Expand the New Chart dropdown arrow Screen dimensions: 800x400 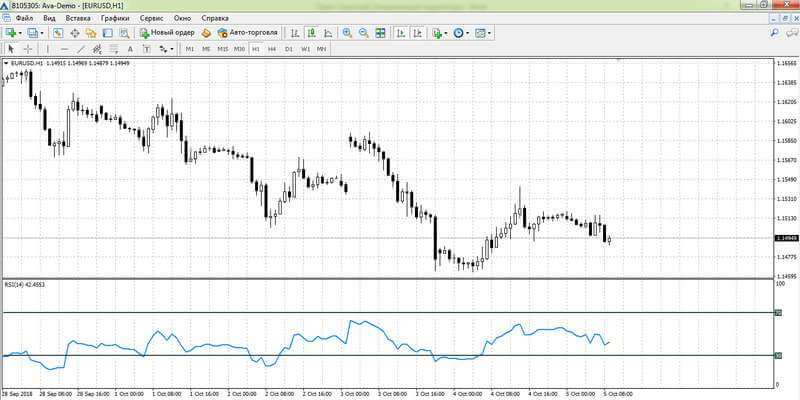tap(20, 33)
